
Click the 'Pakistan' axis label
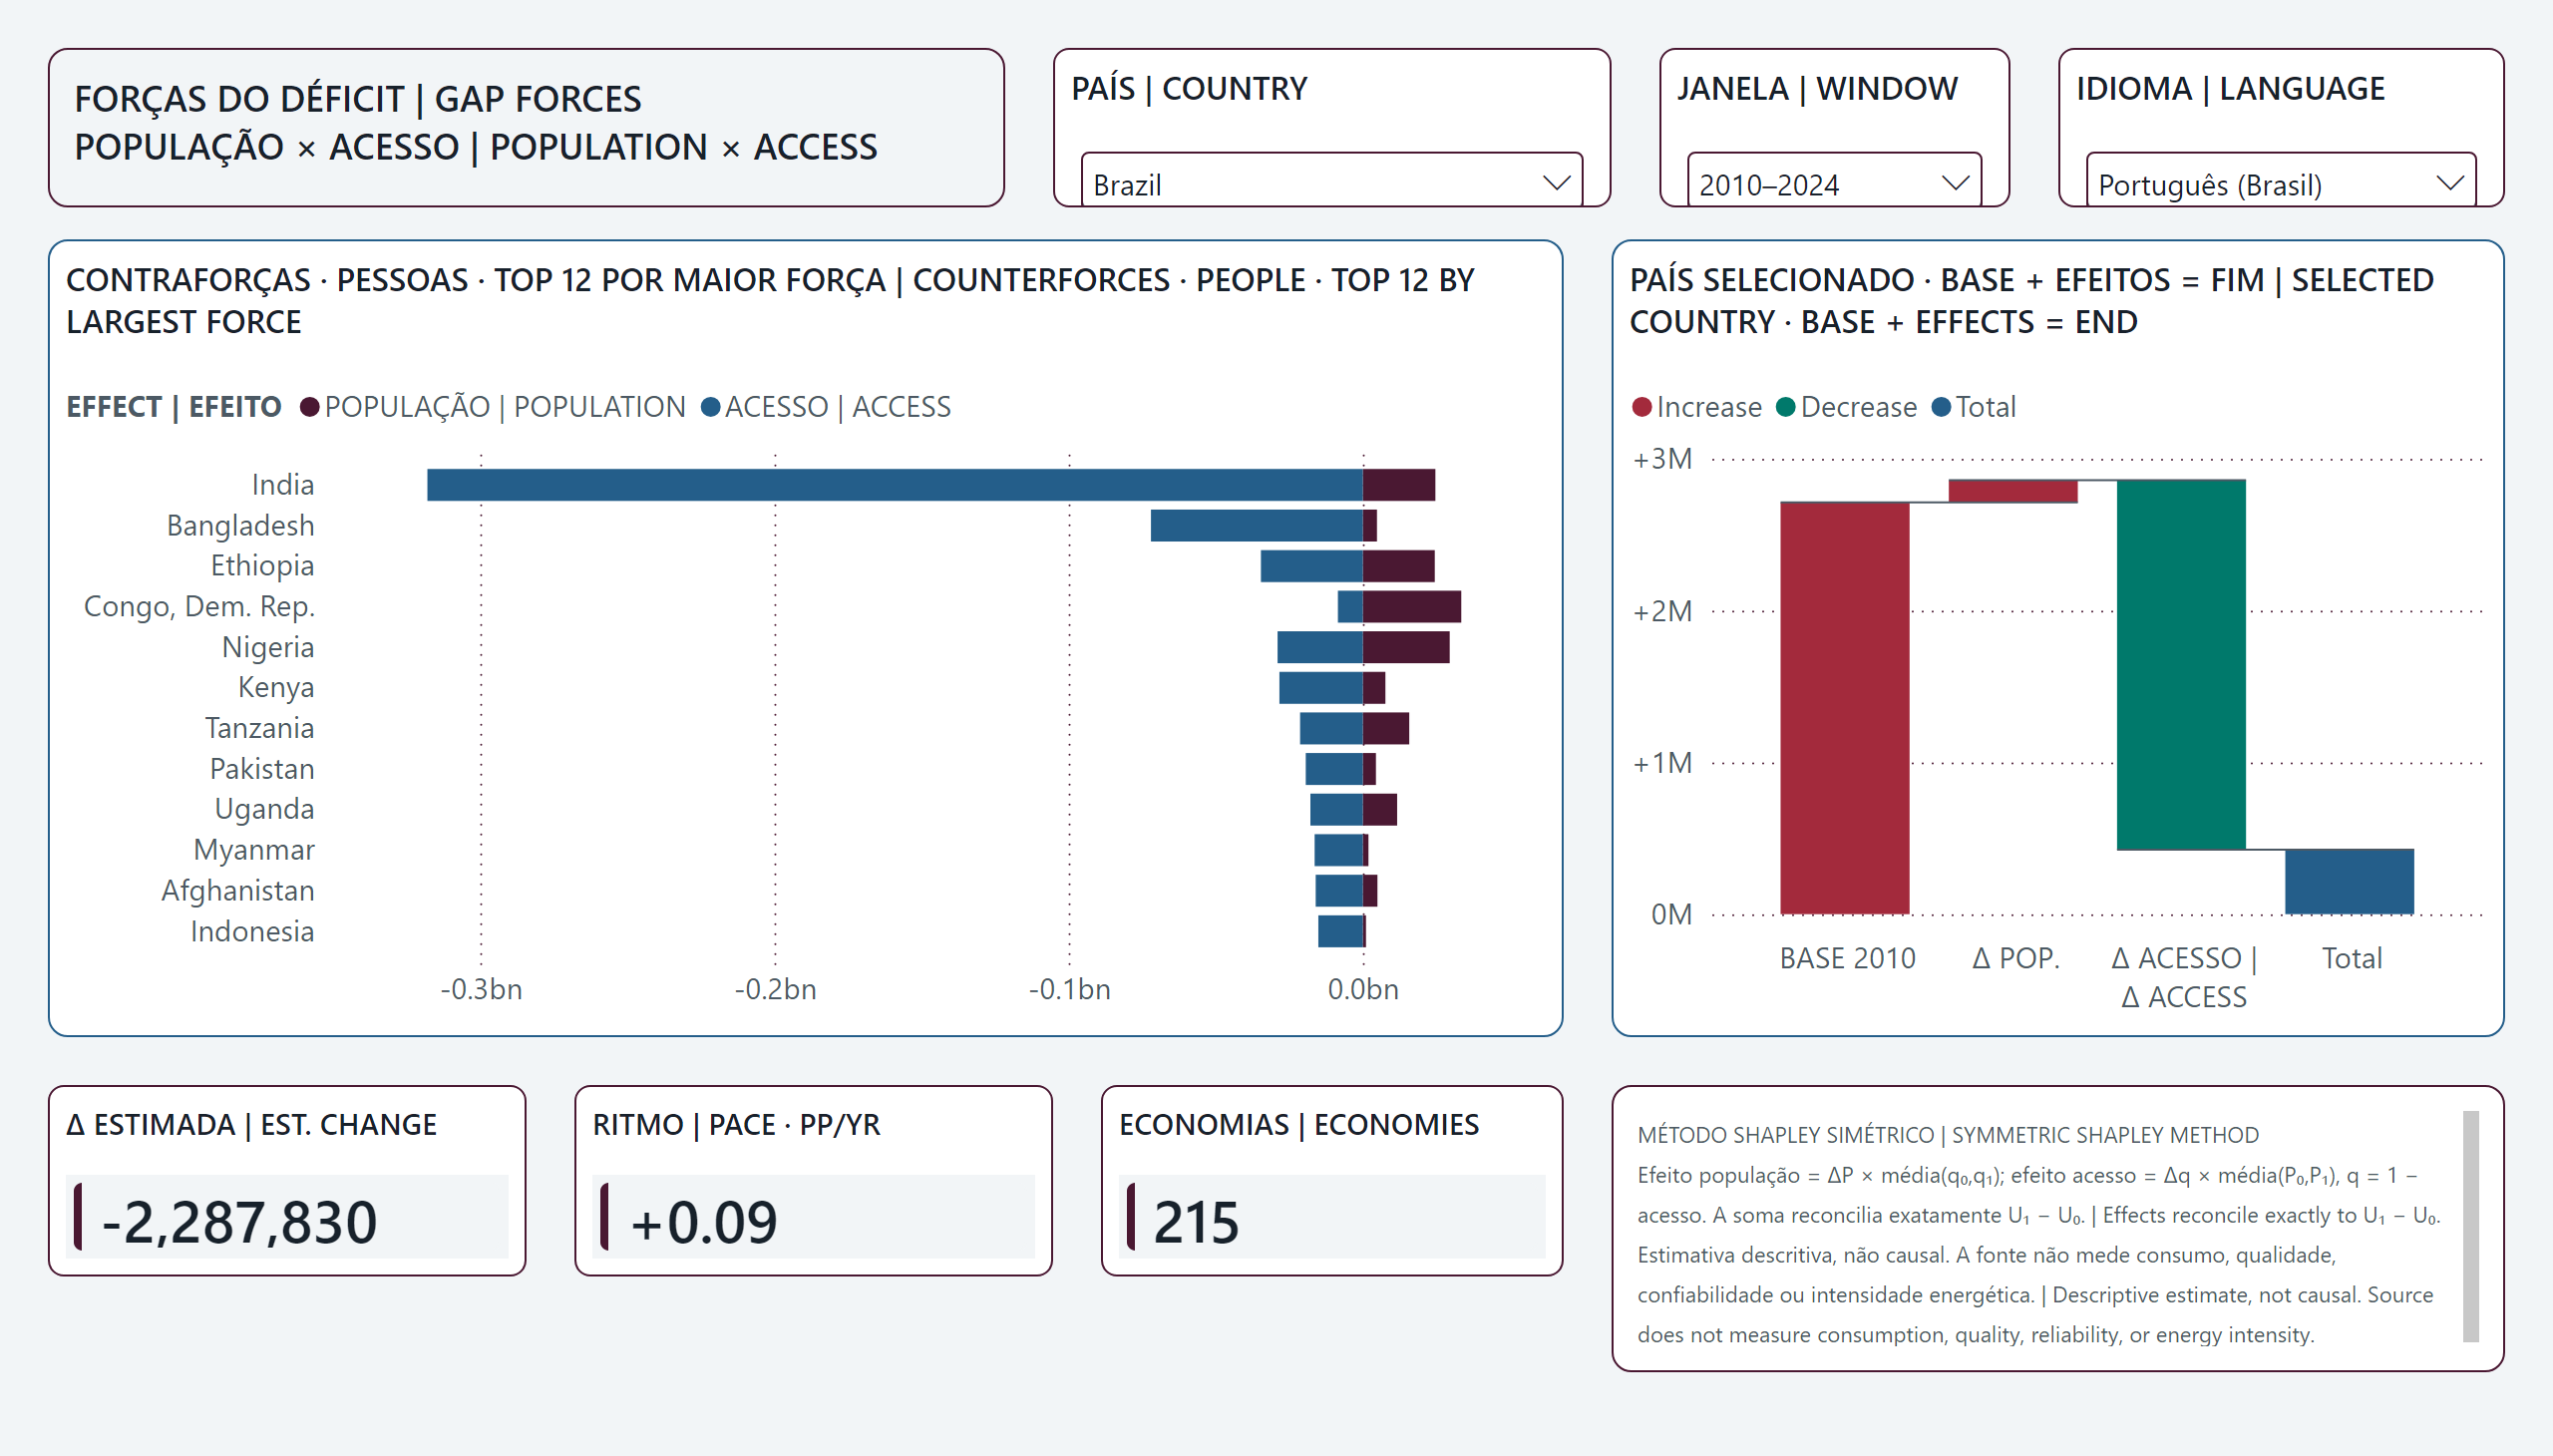[x=262, y=769]
